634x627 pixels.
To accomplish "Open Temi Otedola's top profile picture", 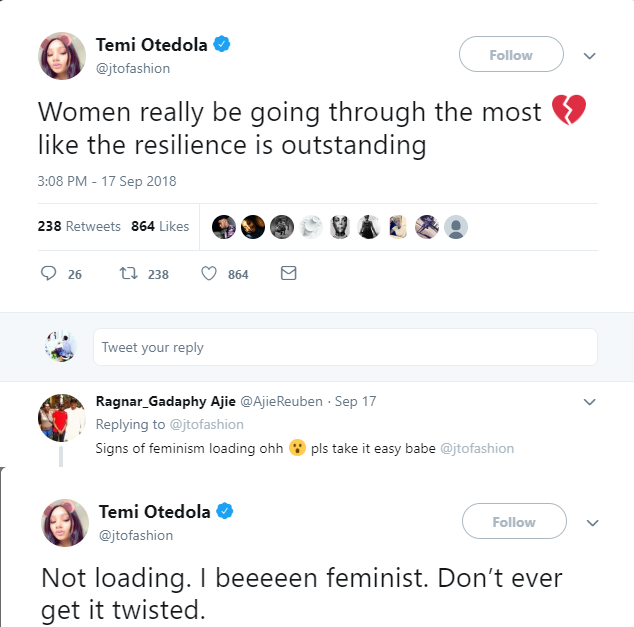I will [62, 56].
